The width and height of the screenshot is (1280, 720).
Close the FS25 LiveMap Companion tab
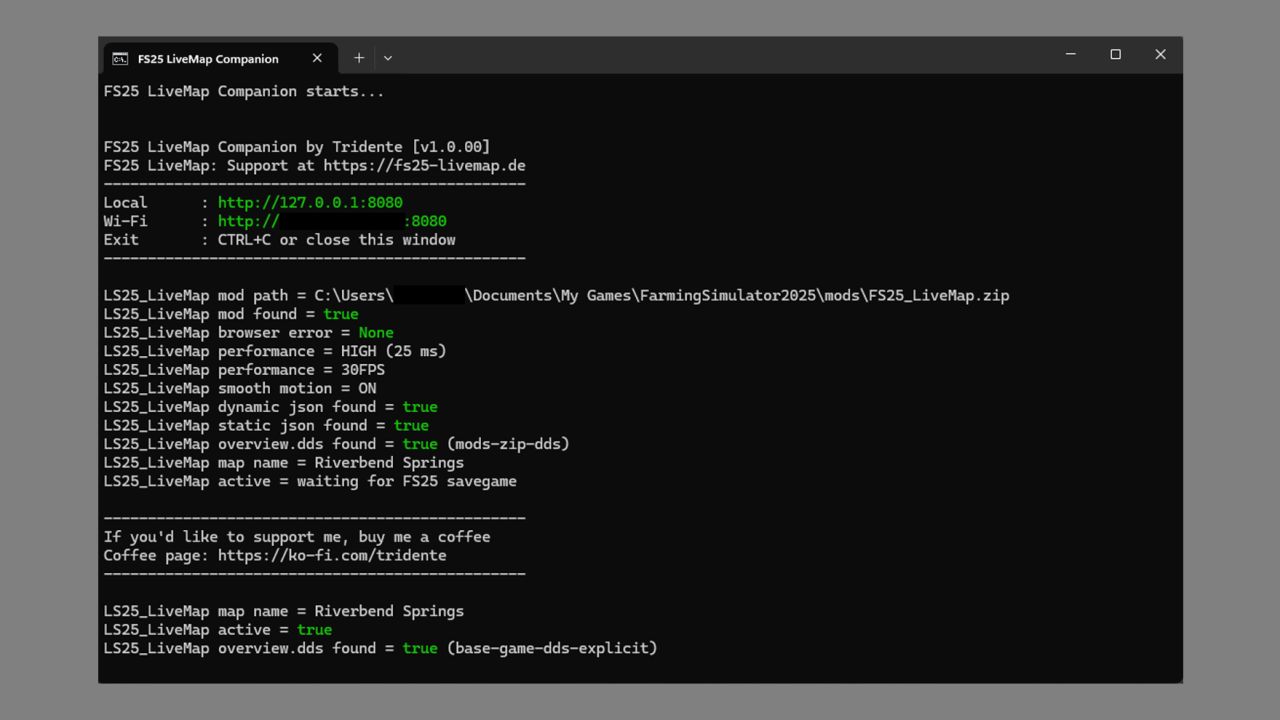click(317, 58)
